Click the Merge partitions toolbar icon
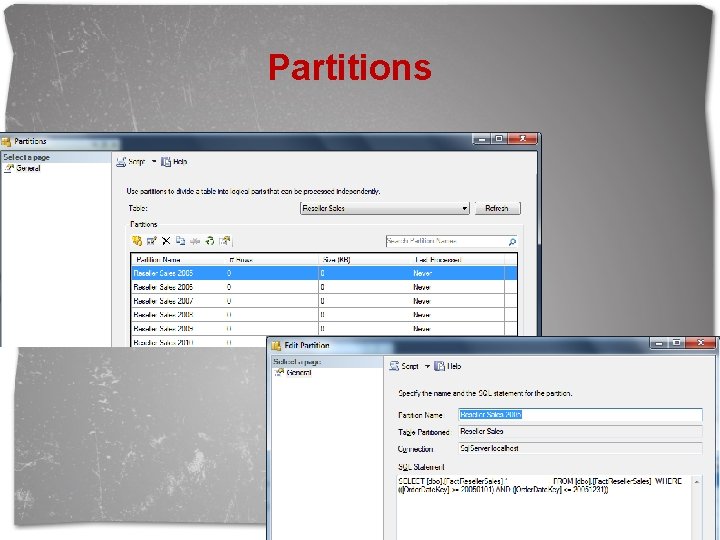This screenshot has height=540, width=720. tap(195, 241)
